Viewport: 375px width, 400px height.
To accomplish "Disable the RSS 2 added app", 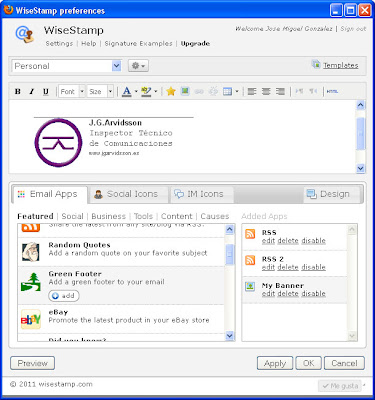I will (x=313, y=267).
